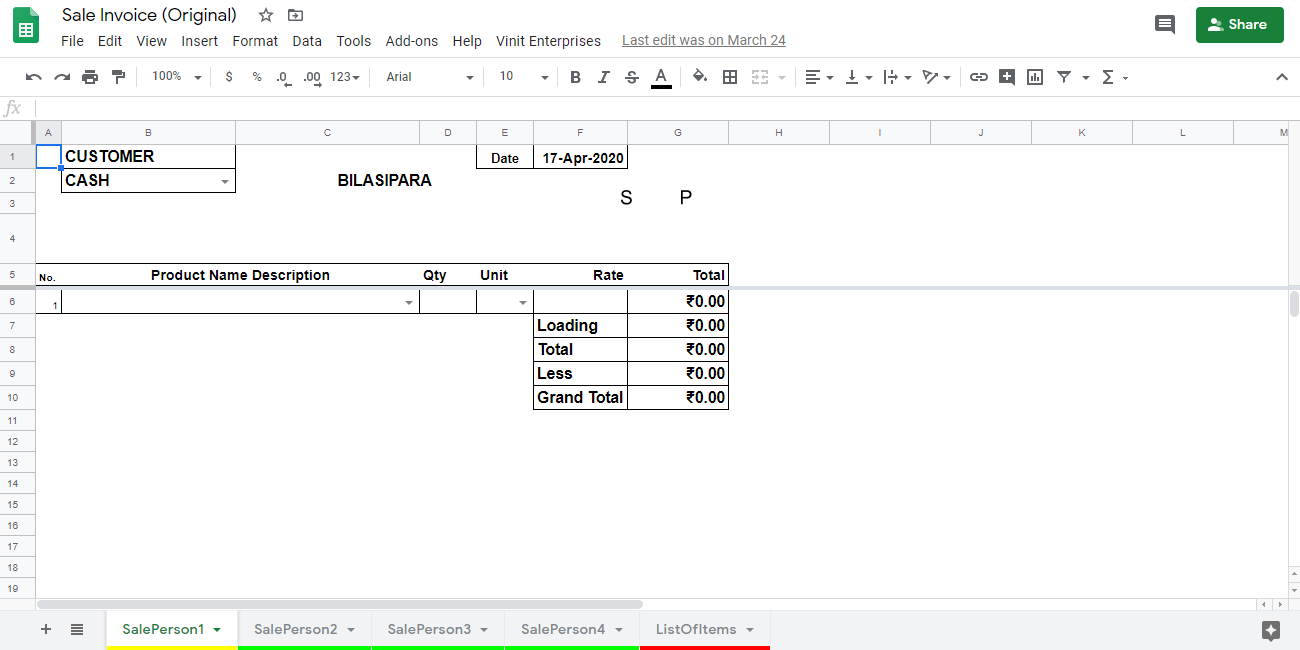Expand the Unit dropdown in the invoice row

(521, 302)
